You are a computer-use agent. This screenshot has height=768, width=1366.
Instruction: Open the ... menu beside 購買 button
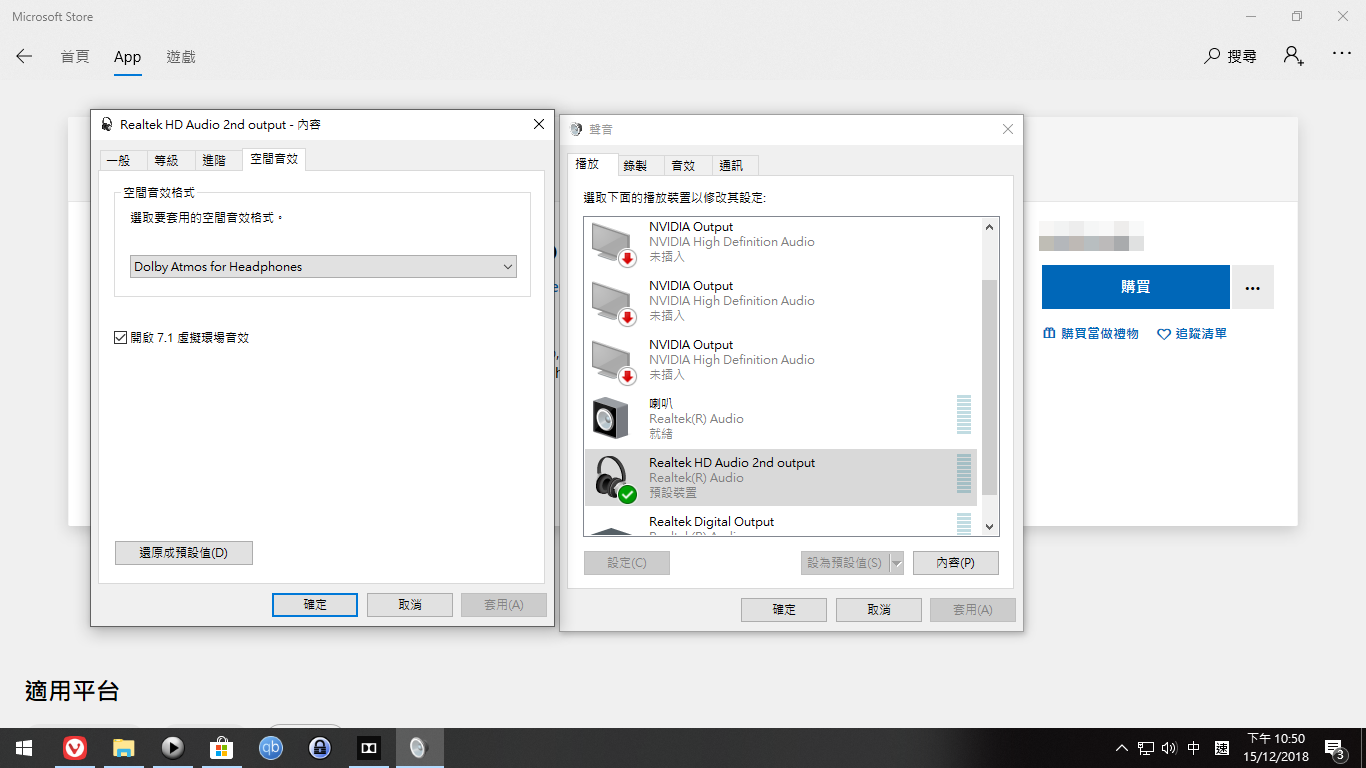point(1253,287)
